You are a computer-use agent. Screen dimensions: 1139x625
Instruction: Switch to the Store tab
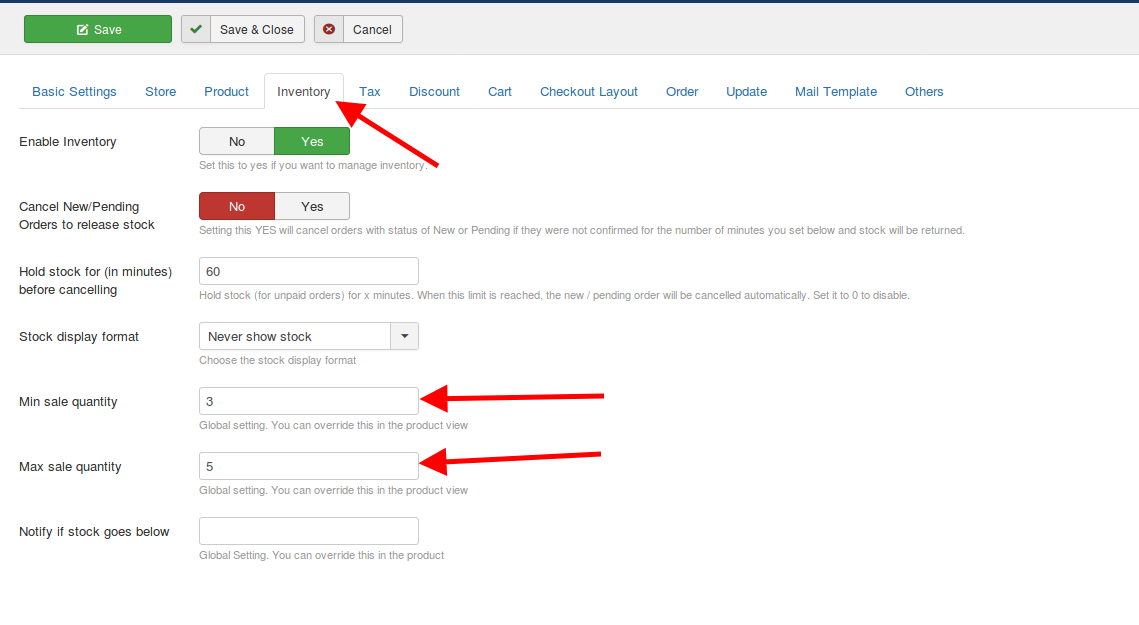(161, 92)
